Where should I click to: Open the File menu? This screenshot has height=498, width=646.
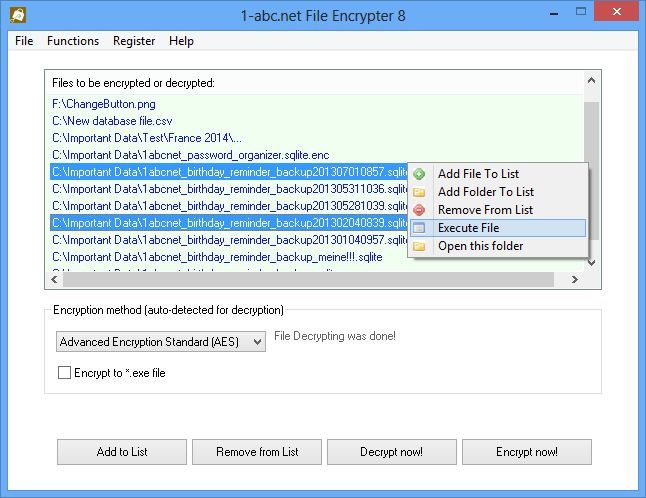(24, 41)
